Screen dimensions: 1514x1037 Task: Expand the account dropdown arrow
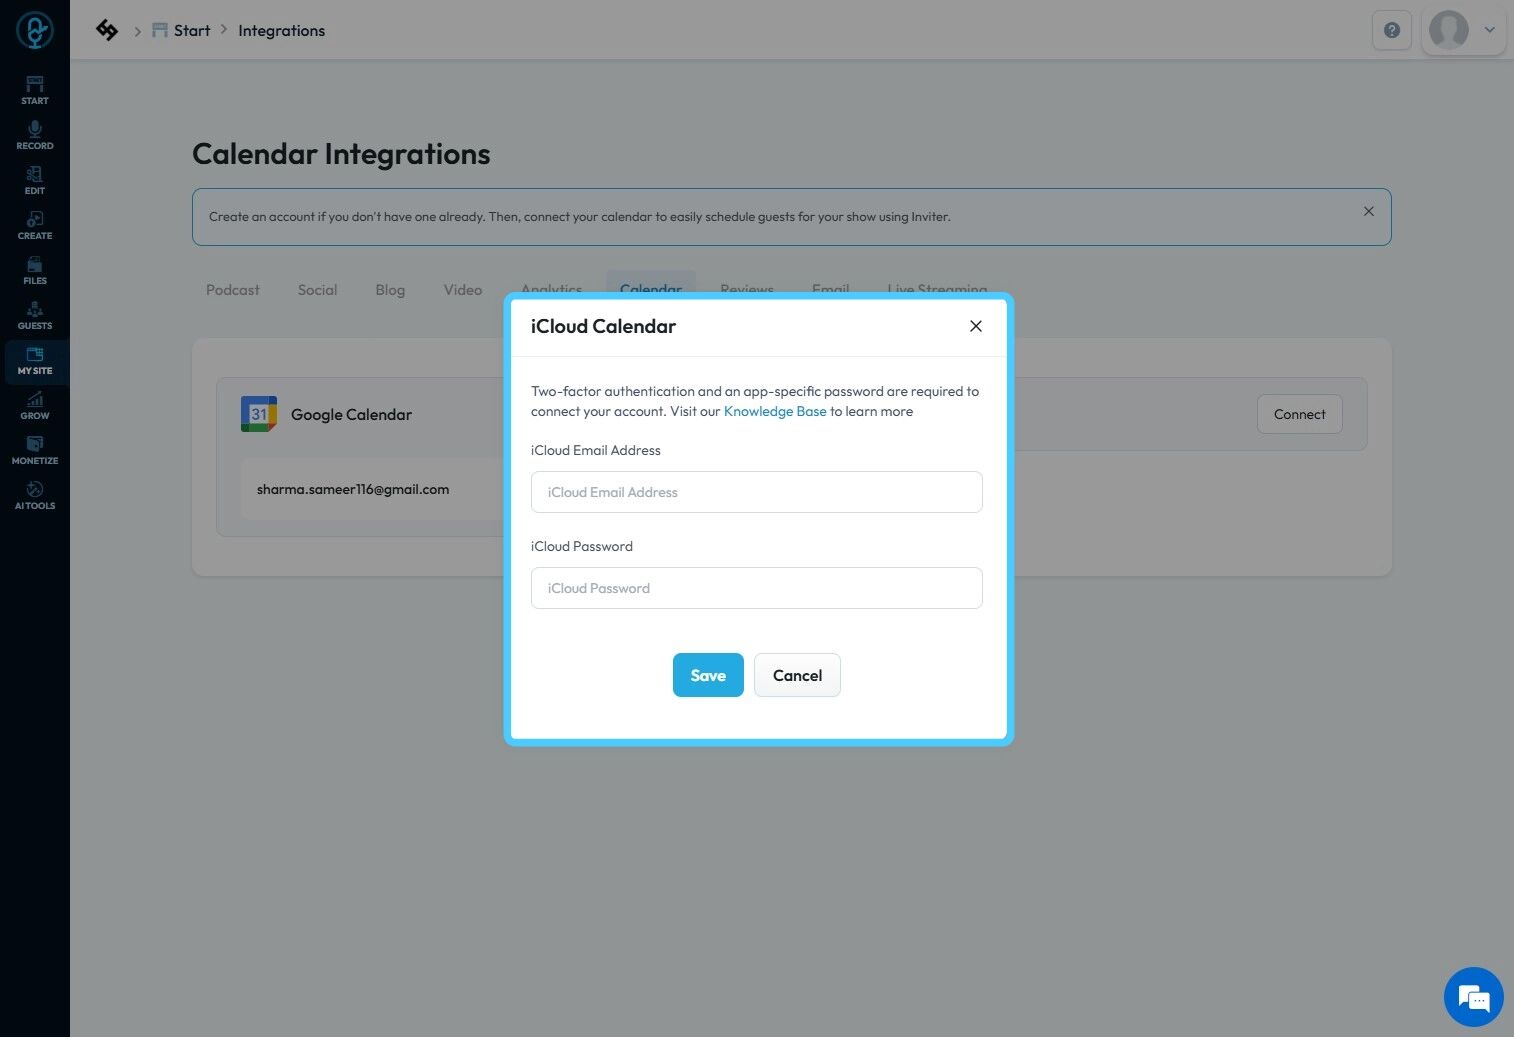click(1489, 30)
